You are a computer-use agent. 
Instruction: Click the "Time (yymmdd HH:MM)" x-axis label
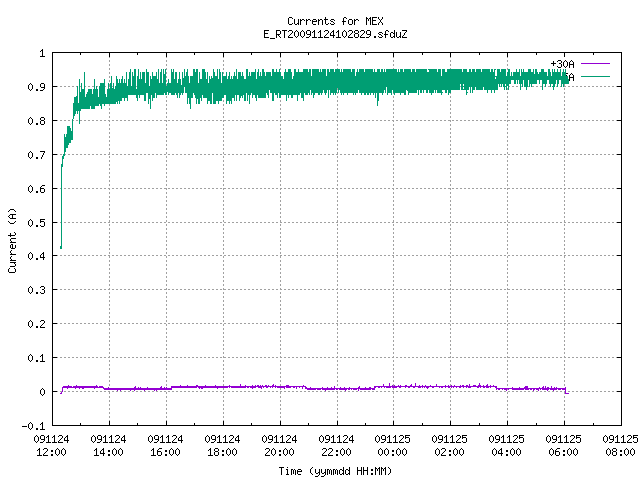[335, 471]
